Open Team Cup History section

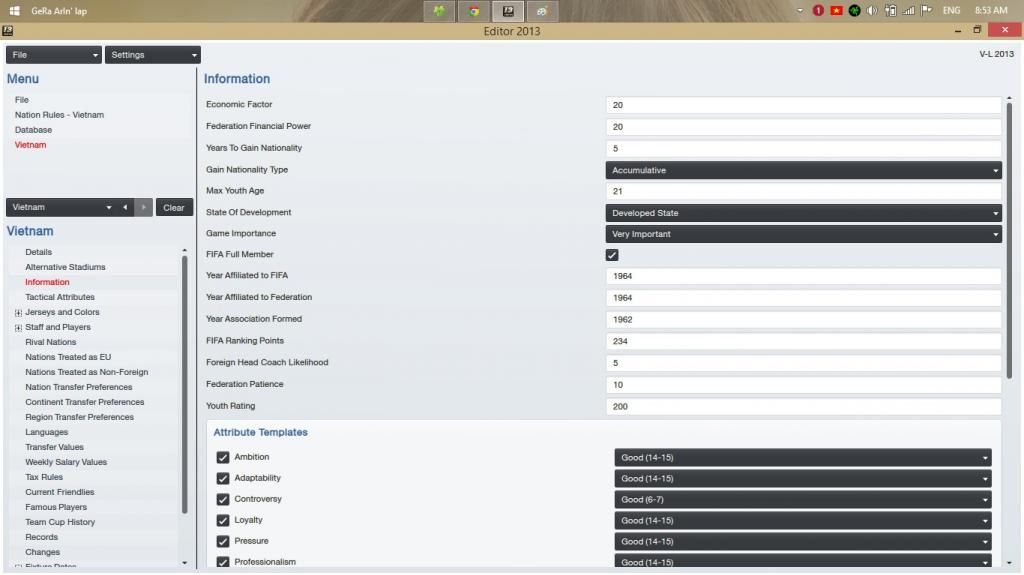click(x=60, y=523)
